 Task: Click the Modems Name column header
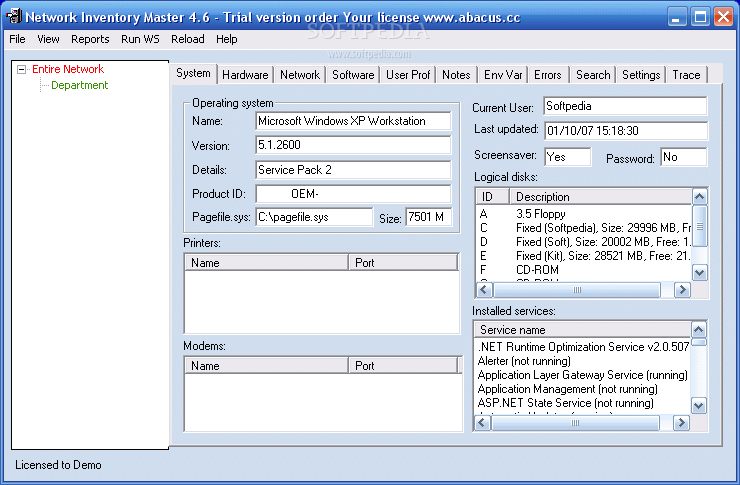point(266,366)
